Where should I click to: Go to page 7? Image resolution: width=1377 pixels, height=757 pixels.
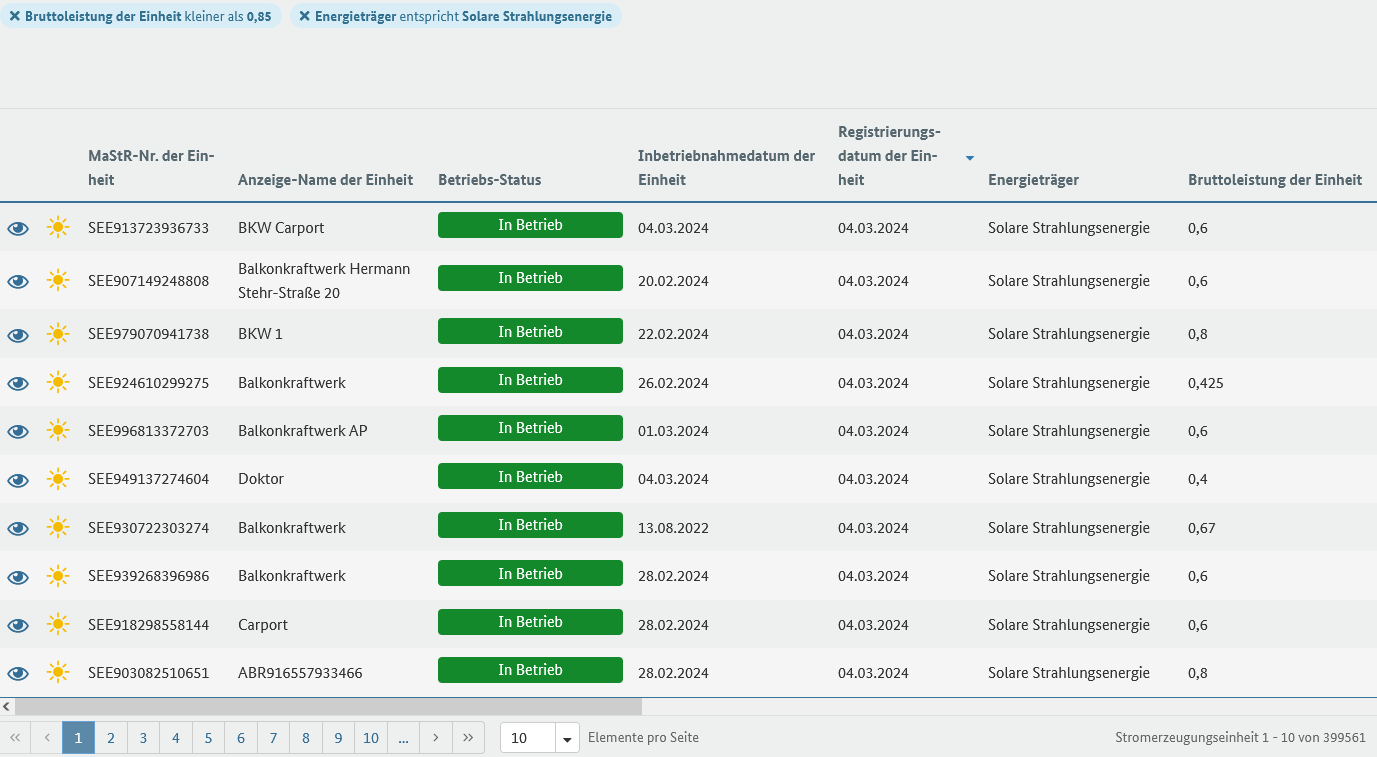(273, 738)
